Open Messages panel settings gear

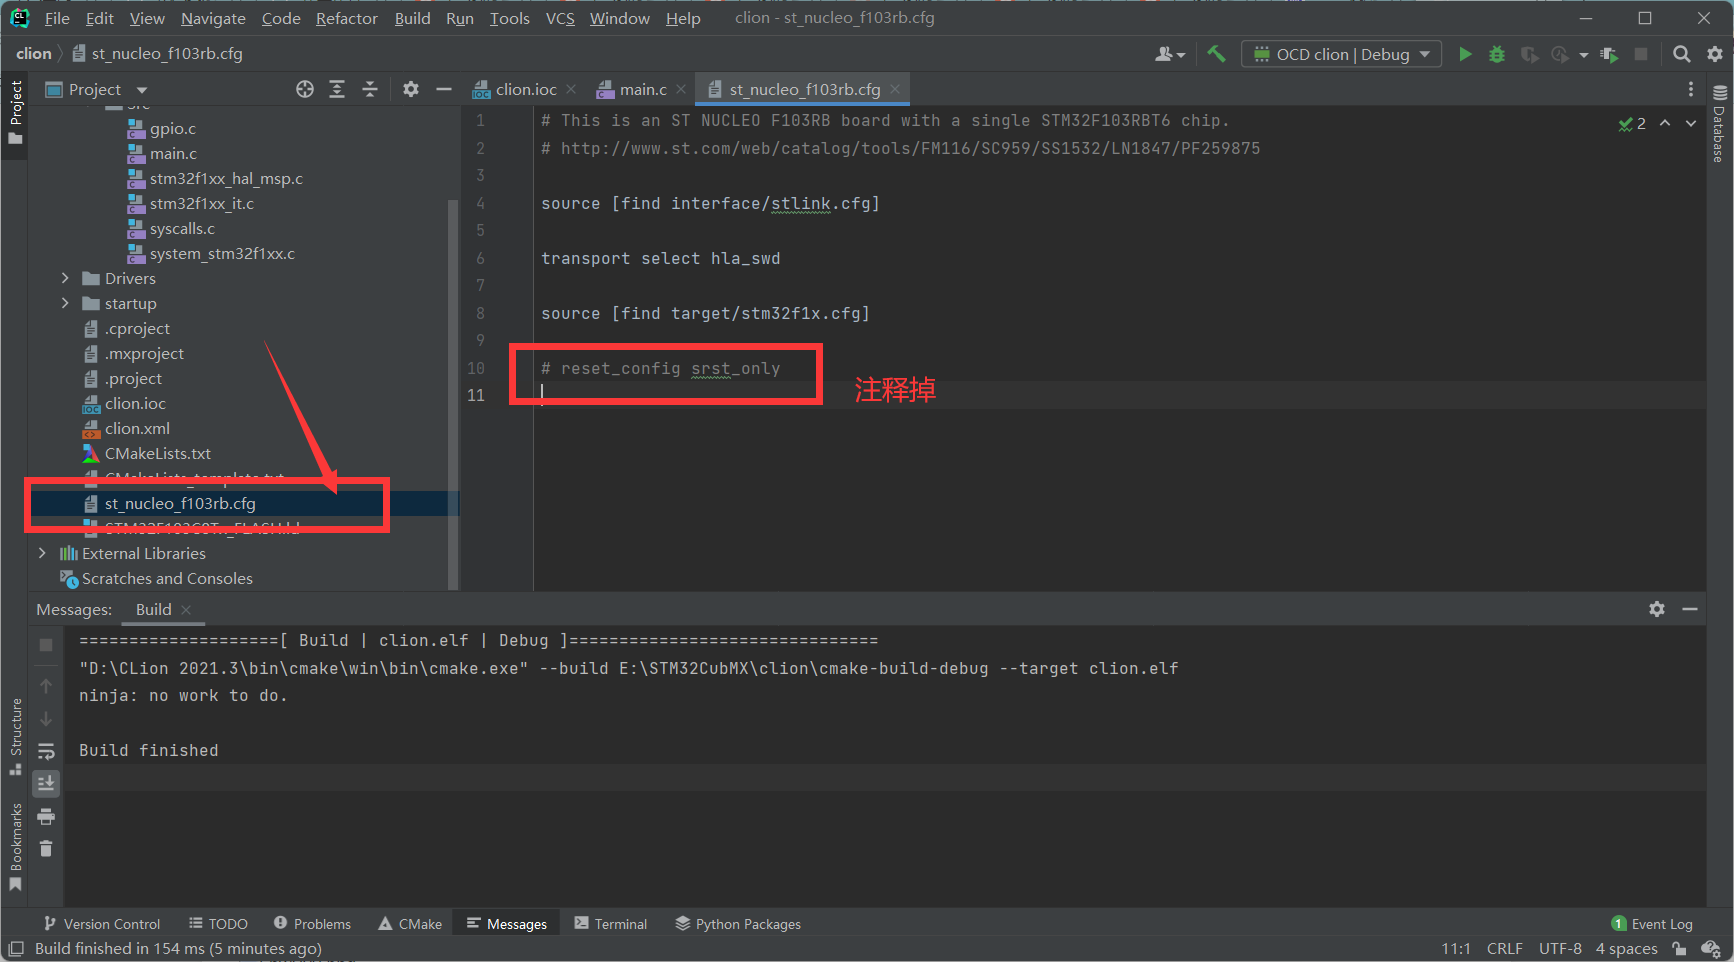click(x=1657, y=609)
